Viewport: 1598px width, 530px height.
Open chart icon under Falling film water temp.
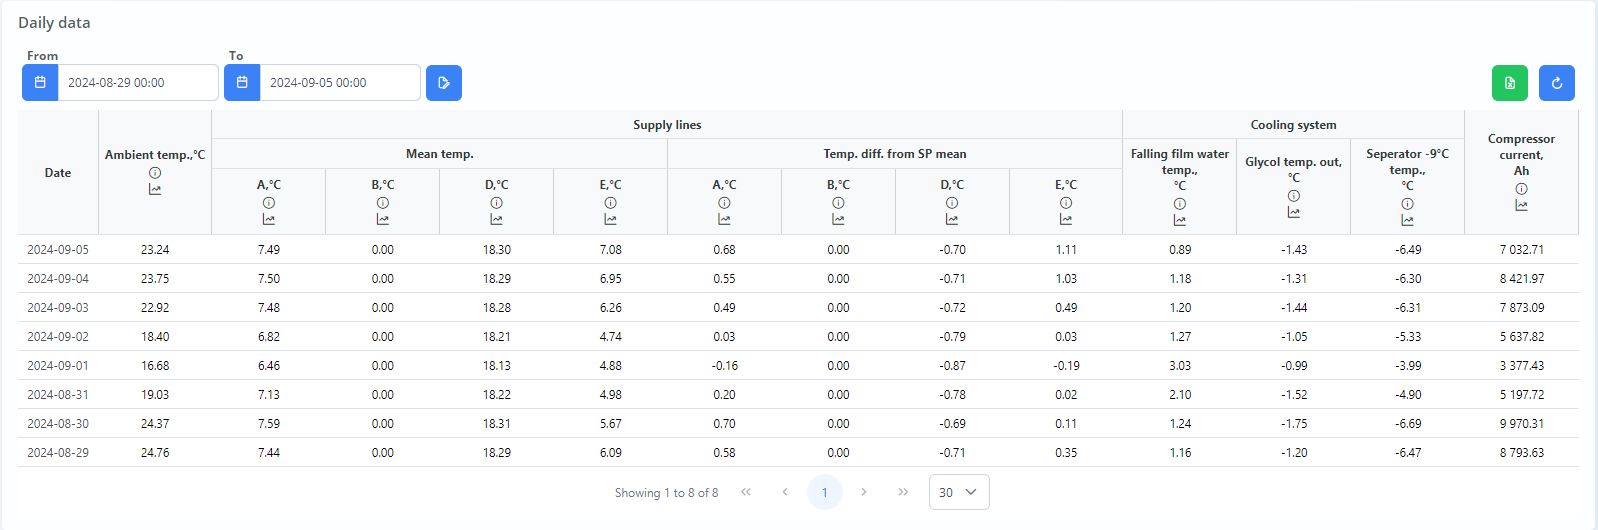pyautogui.click(x=1180, y=220)
